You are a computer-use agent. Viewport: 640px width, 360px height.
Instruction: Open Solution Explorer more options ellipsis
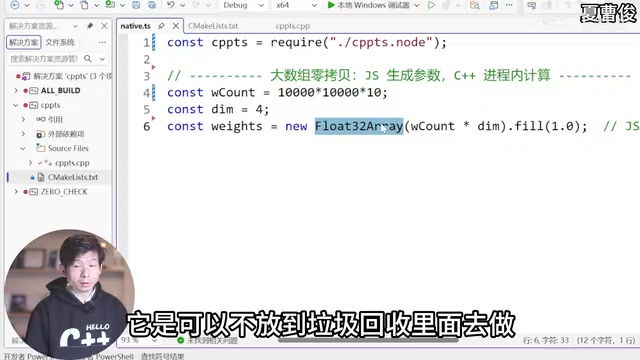(x=102, y=42)
